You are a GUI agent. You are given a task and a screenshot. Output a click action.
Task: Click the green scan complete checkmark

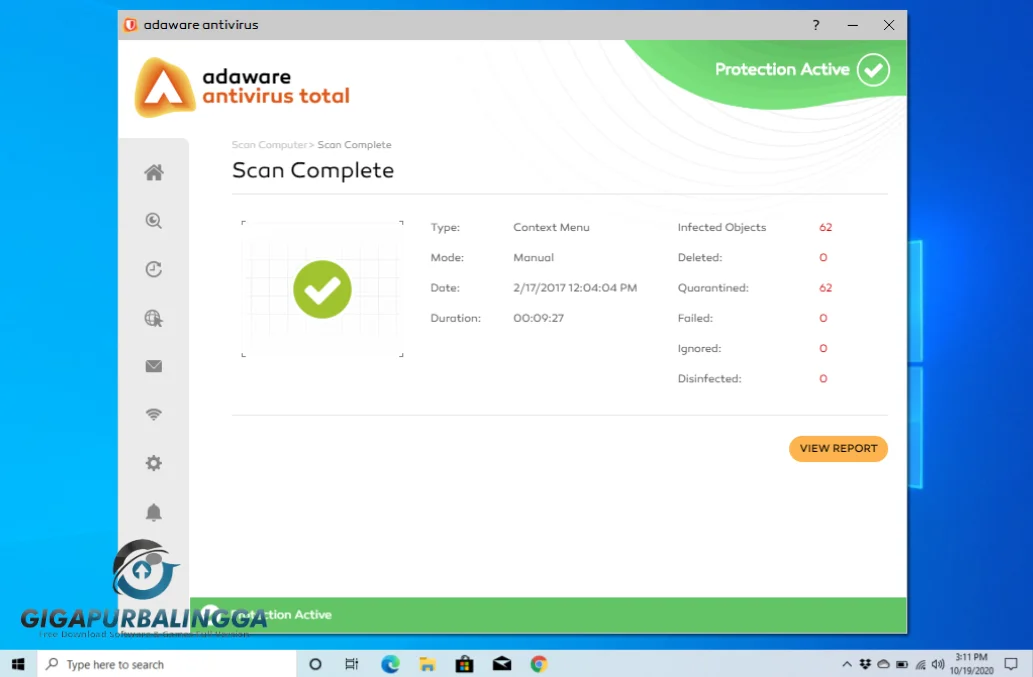coord(322,289)
